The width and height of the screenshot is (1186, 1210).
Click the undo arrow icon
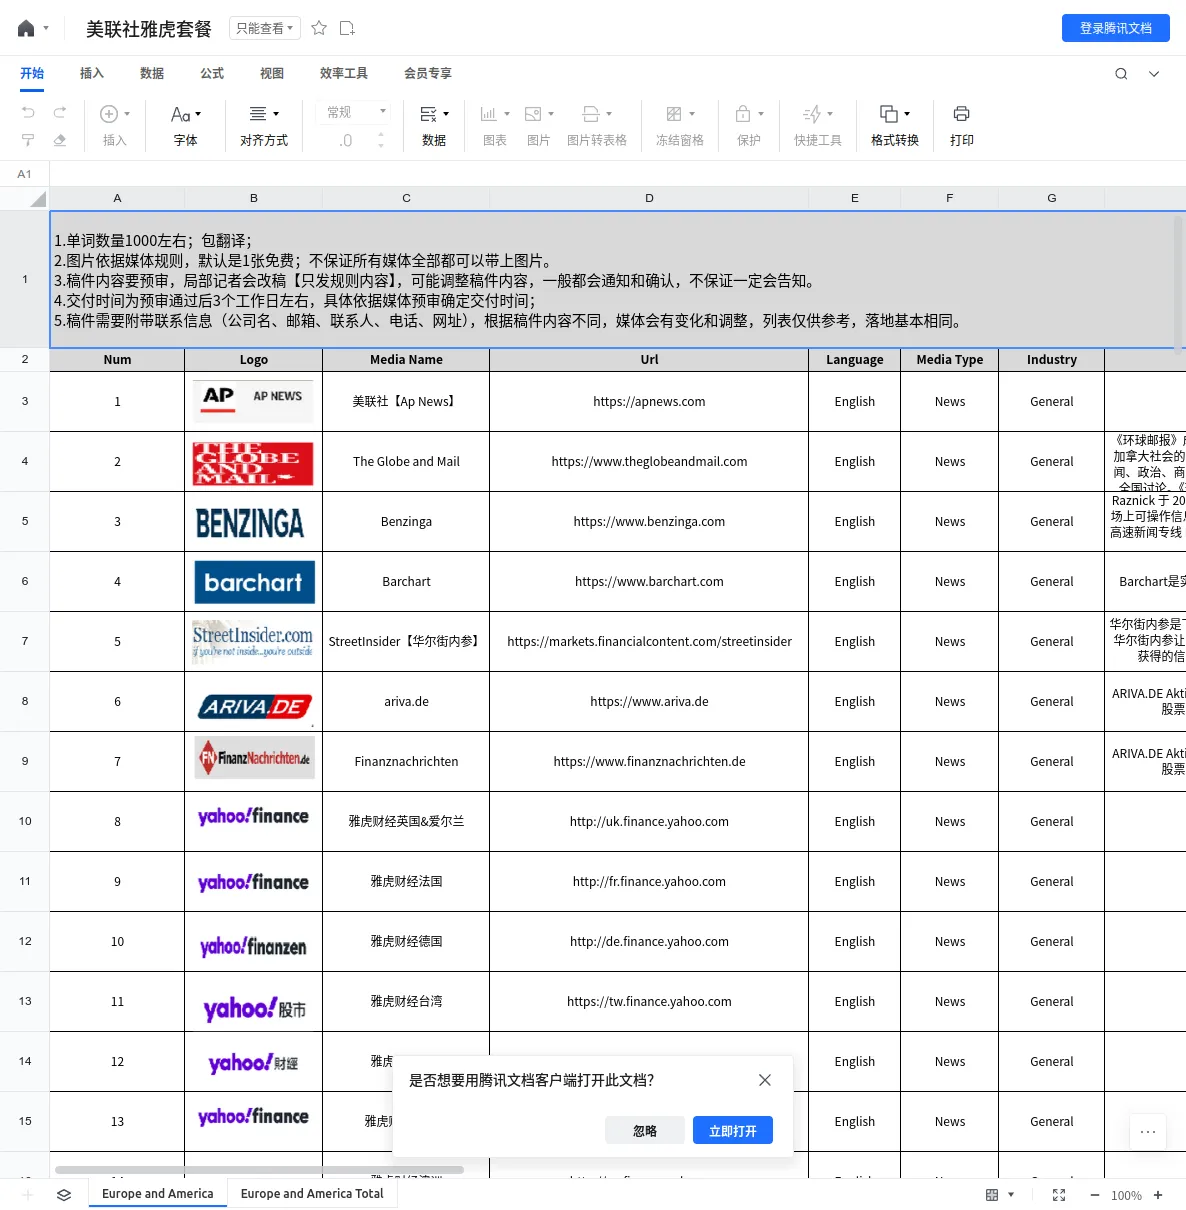tap(28, 112)
